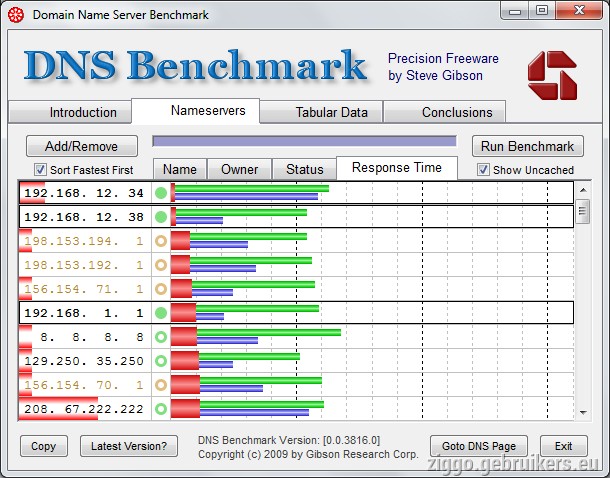Click status ring for 198.153.192.1
The height and width of the screenshot is (478, 610).
click(x=161, y=265)
